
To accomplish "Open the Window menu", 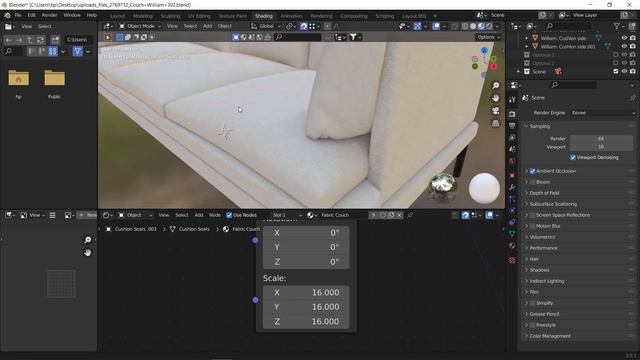I will pos(72,15).
